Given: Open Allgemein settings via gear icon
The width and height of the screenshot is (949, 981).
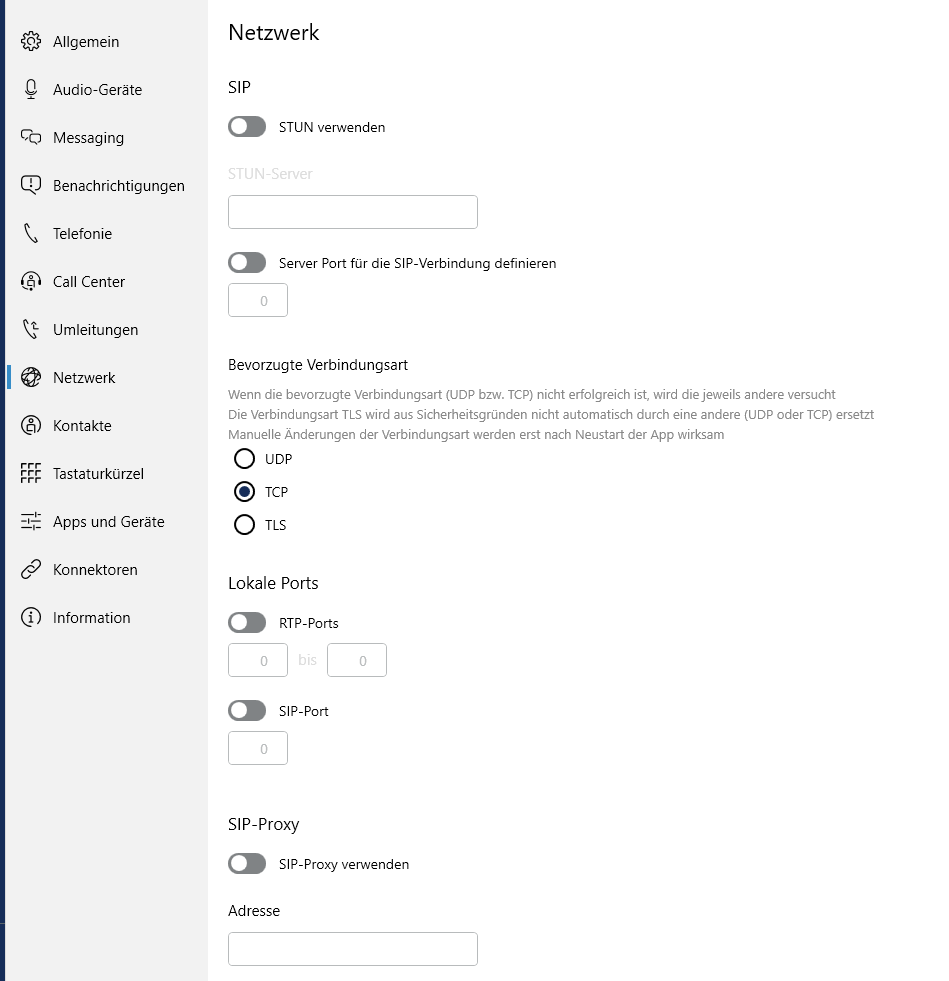Looking at the screenshot, I should pyautogui.click(x=31, y=41).
